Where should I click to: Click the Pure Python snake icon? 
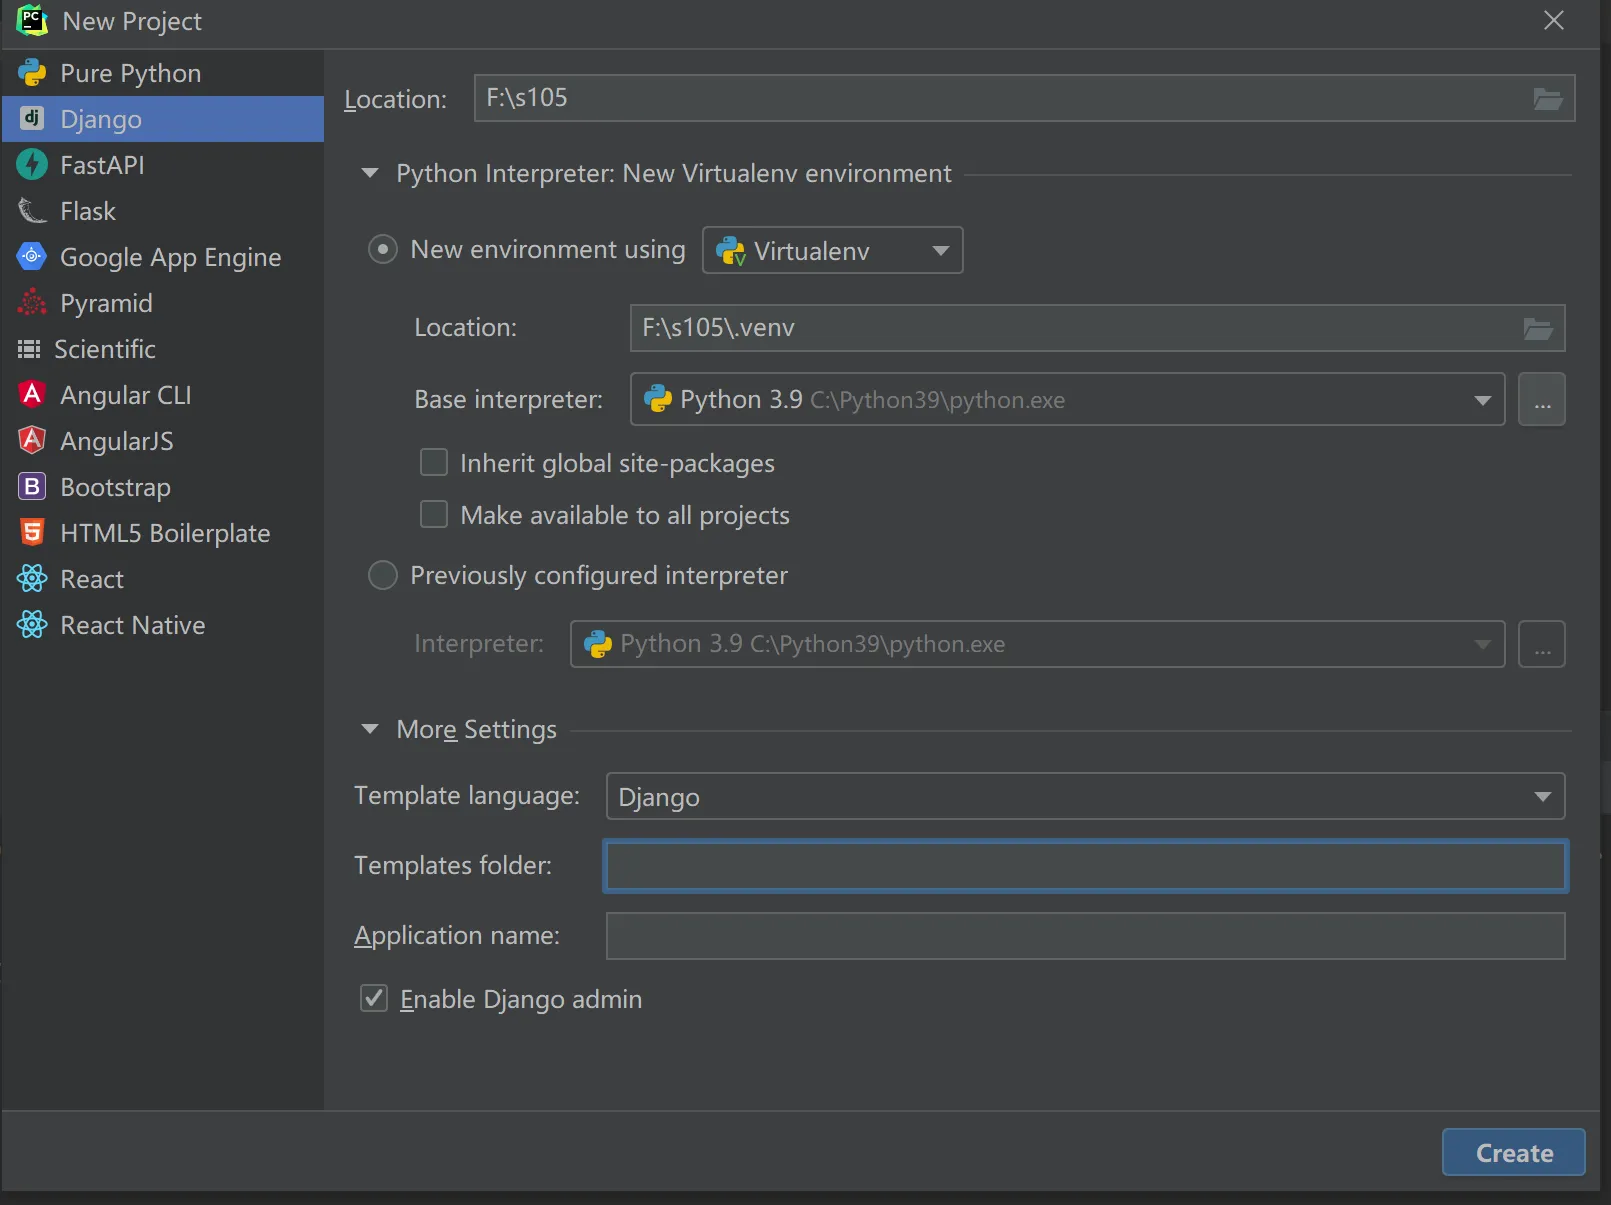[32, 73]
